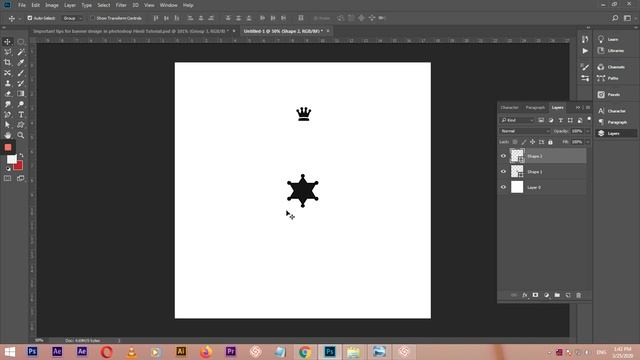Toggle filter for type layers
This screenshot has height=360, width=640.
tap(560, 120)
